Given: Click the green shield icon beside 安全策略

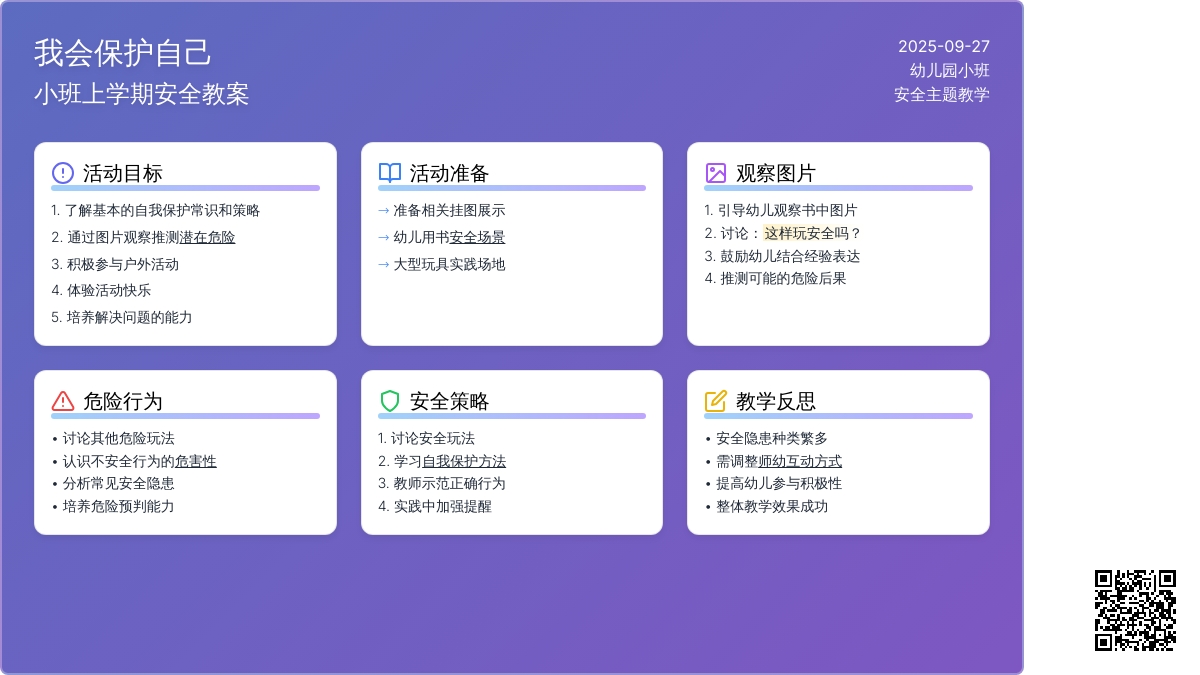Looking at the screenshot, I should (x=390, y=401).
